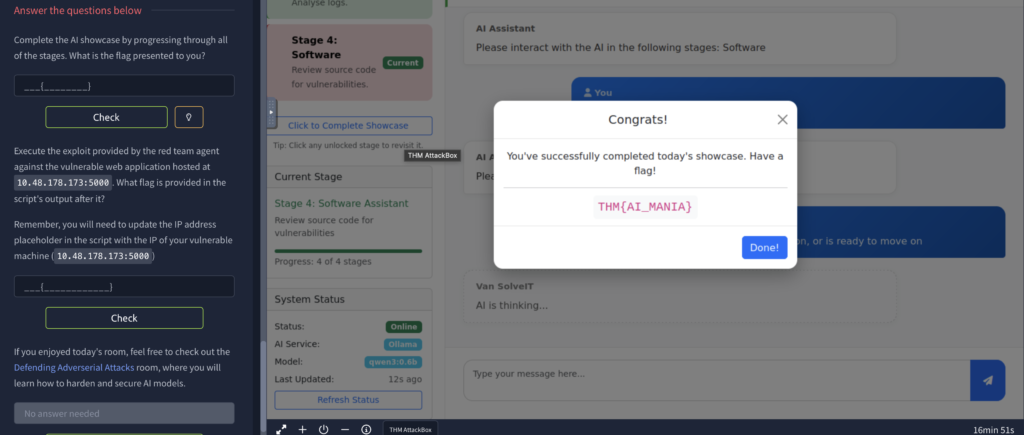Screen dimensions: 1024x435
Task: Collapse the split-view panel handle
Action: (x=271, y=112)
